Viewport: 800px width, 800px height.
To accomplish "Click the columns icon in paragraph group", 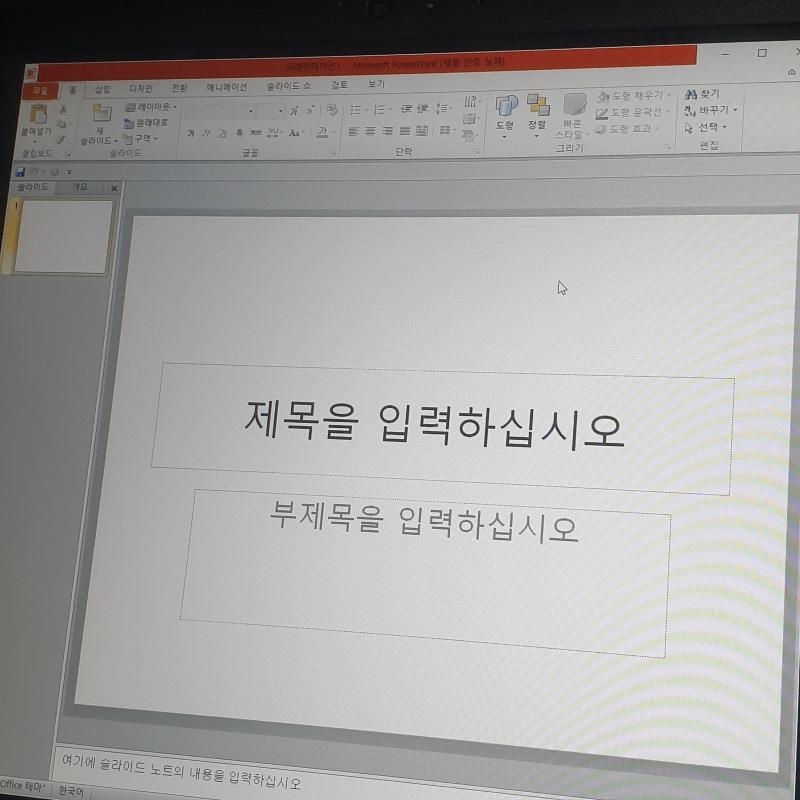I will click(x=446, y=130).
